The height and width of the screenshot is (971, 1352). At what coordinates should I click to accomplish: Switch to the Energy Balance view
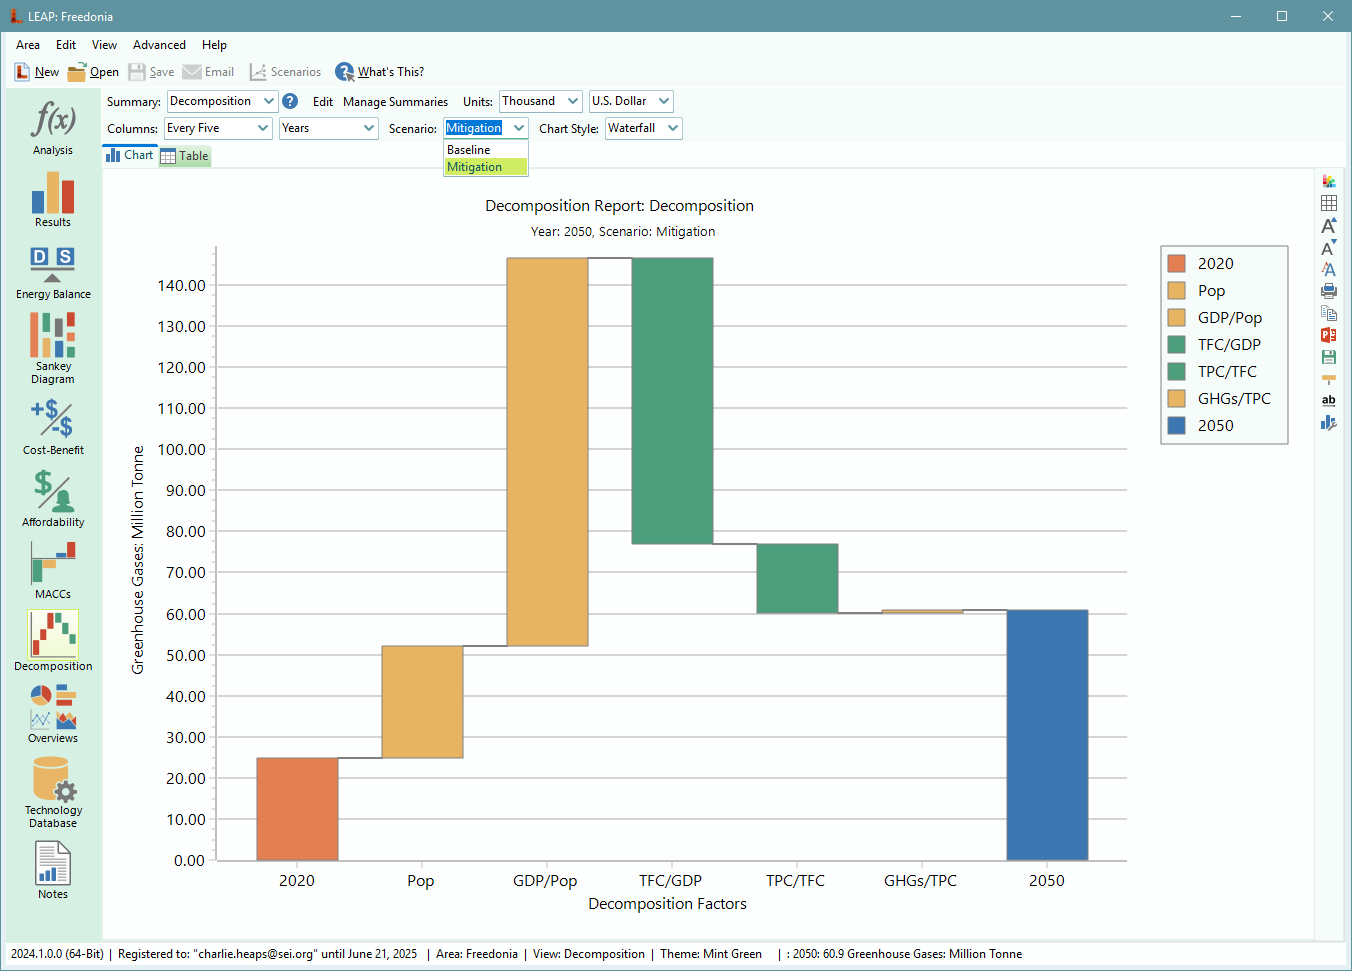point(53,272)
